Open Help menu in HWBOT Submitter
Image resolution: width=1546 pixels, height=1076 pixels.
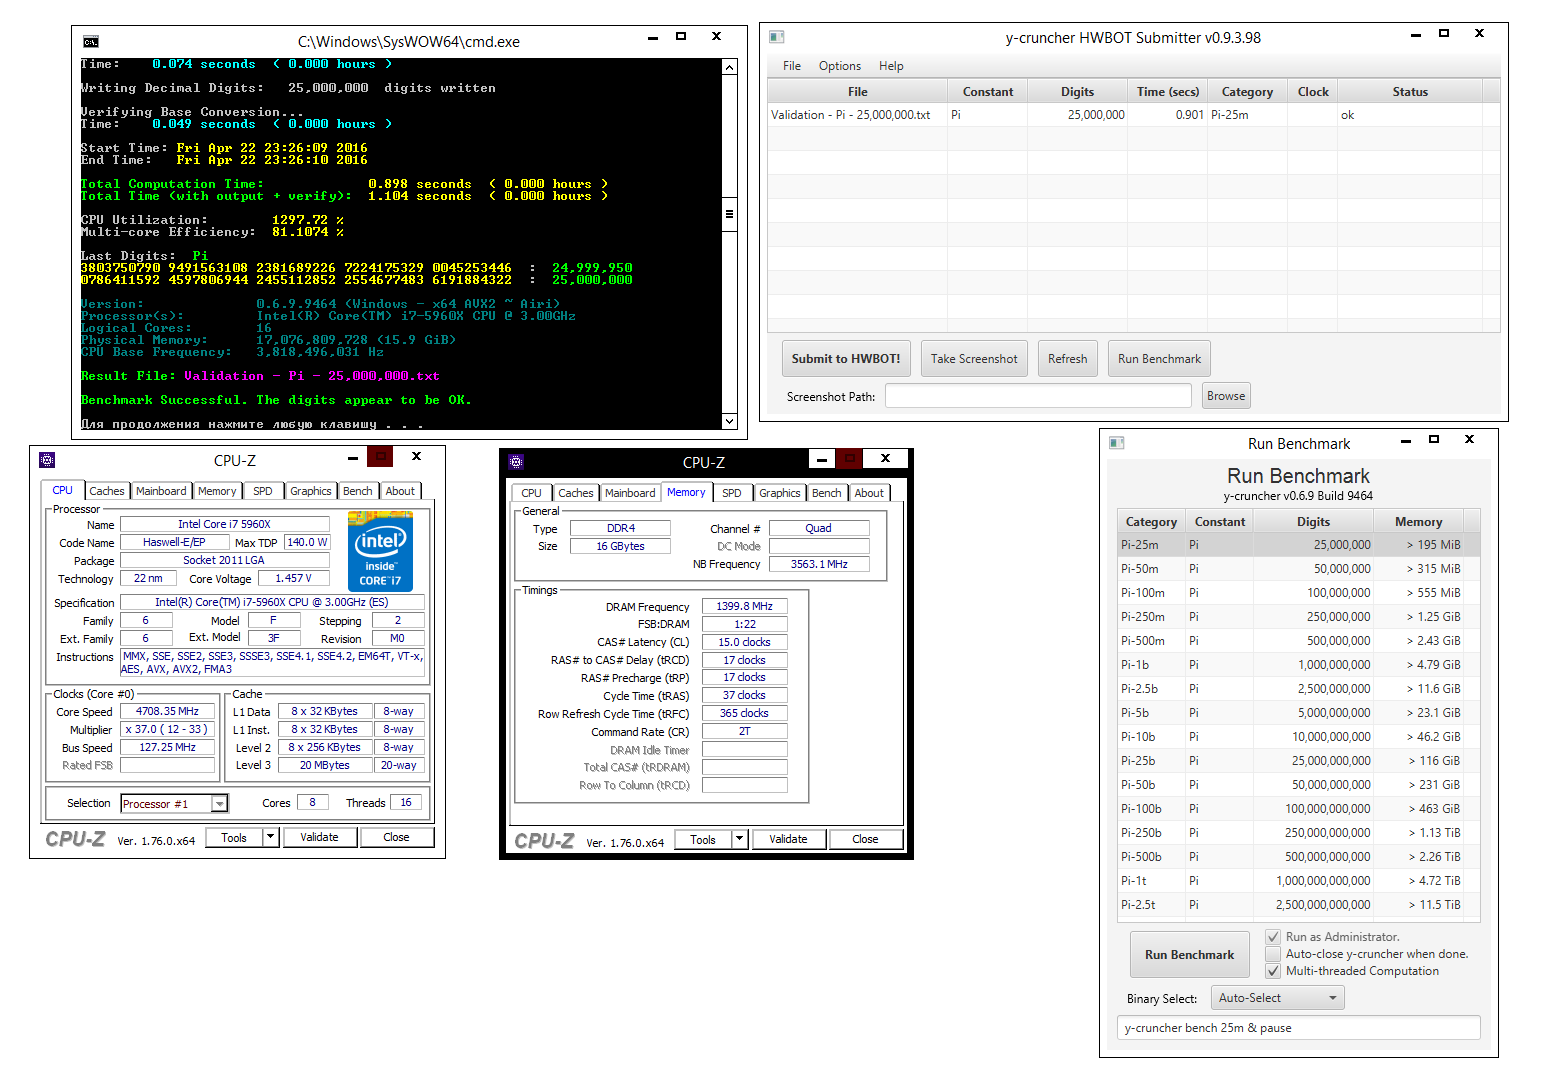(x=891, y=66)
